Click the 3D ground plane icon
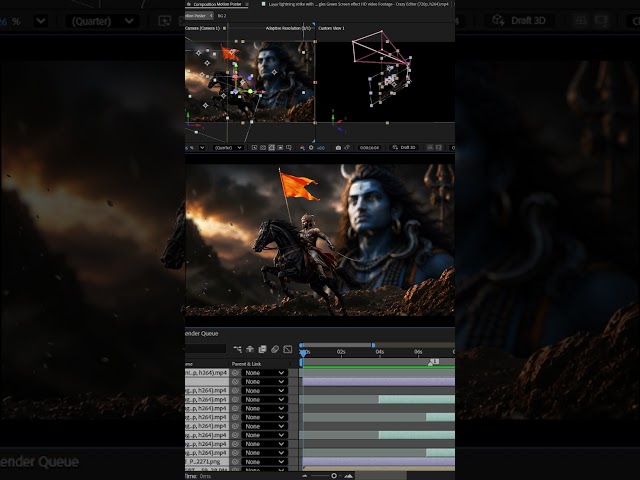Screen dimensions: 640x480 [430, 147]
